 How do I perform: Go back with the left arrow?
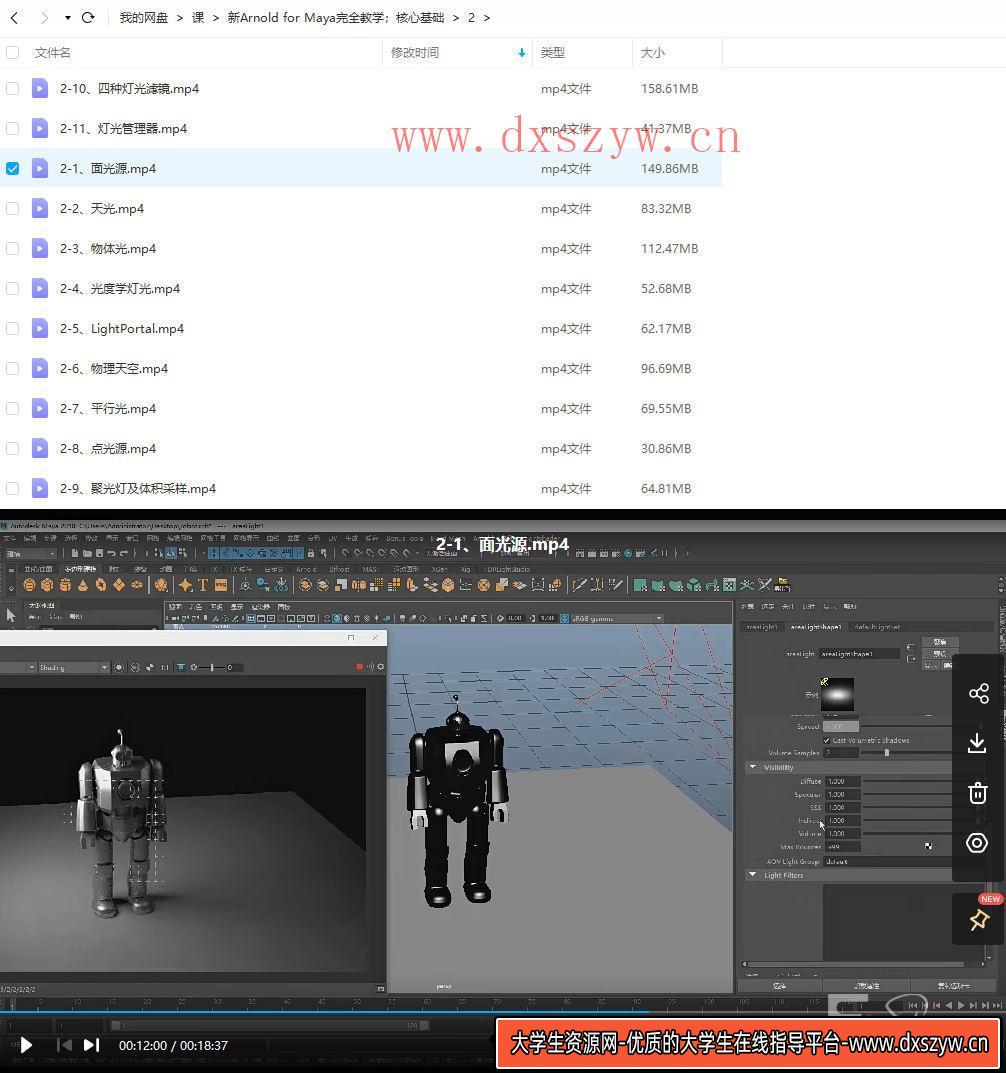[x=14, y=18]
